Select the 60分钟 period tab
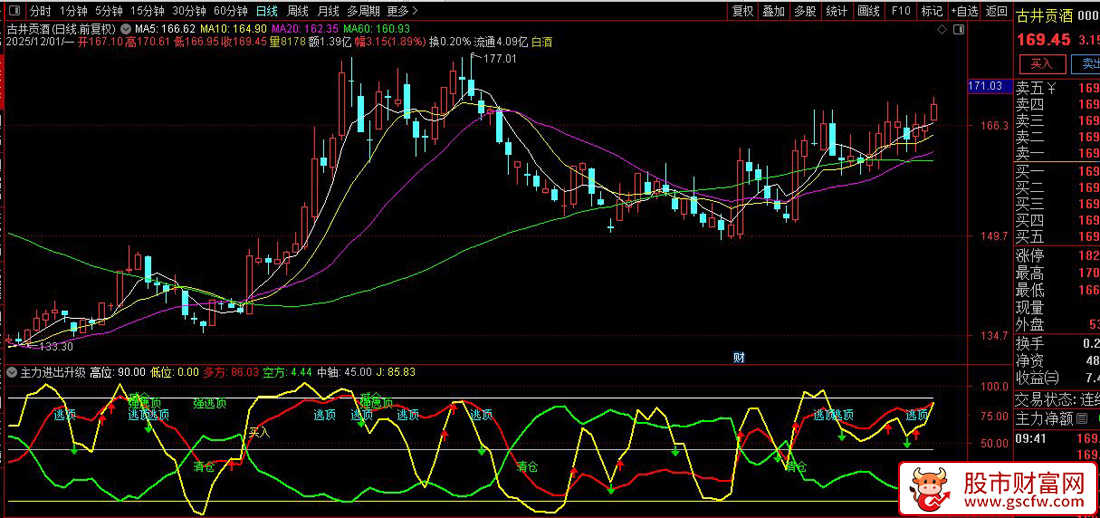The height and width of the screenshot is (518, 1100). click(231, 11)
